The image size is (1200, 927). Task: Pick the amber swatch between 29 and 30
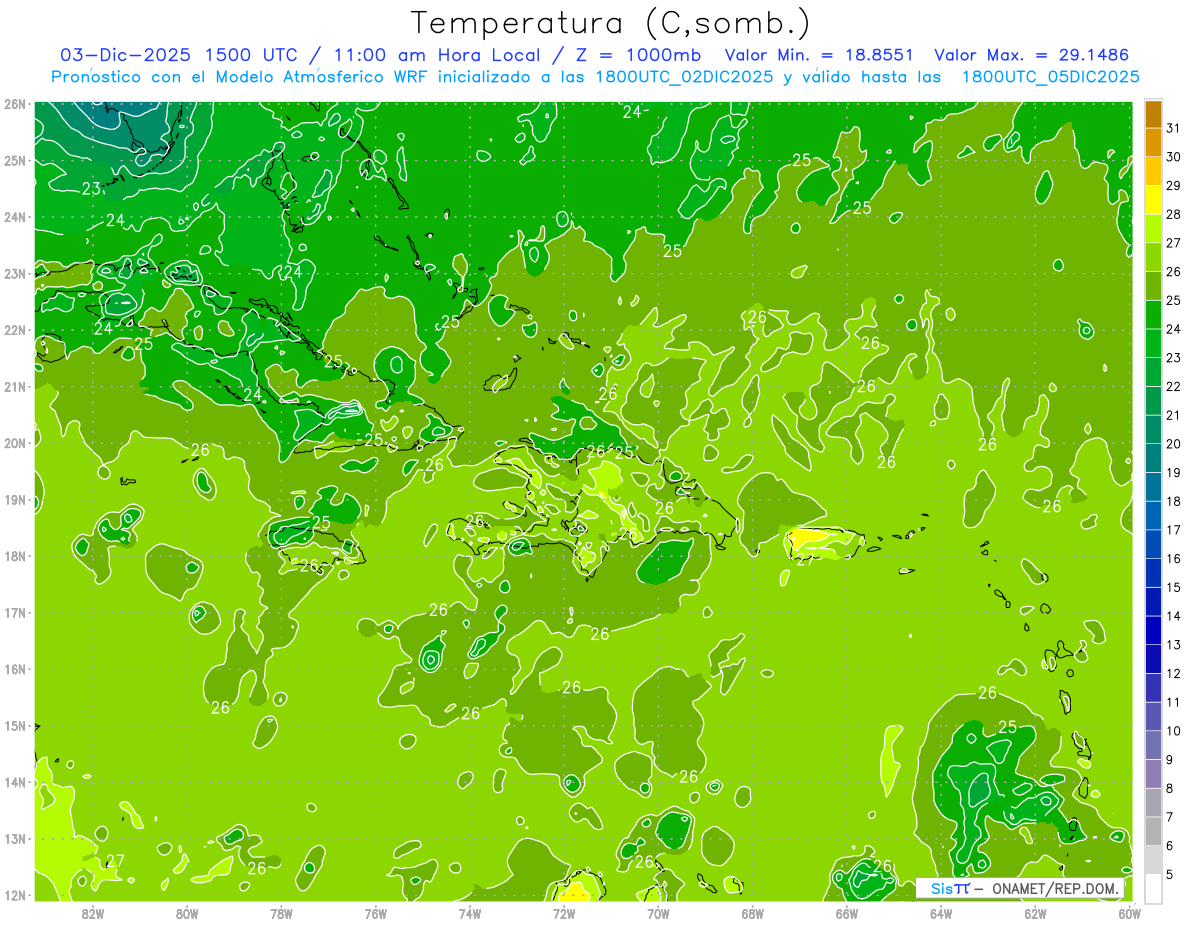point(1154,171)
